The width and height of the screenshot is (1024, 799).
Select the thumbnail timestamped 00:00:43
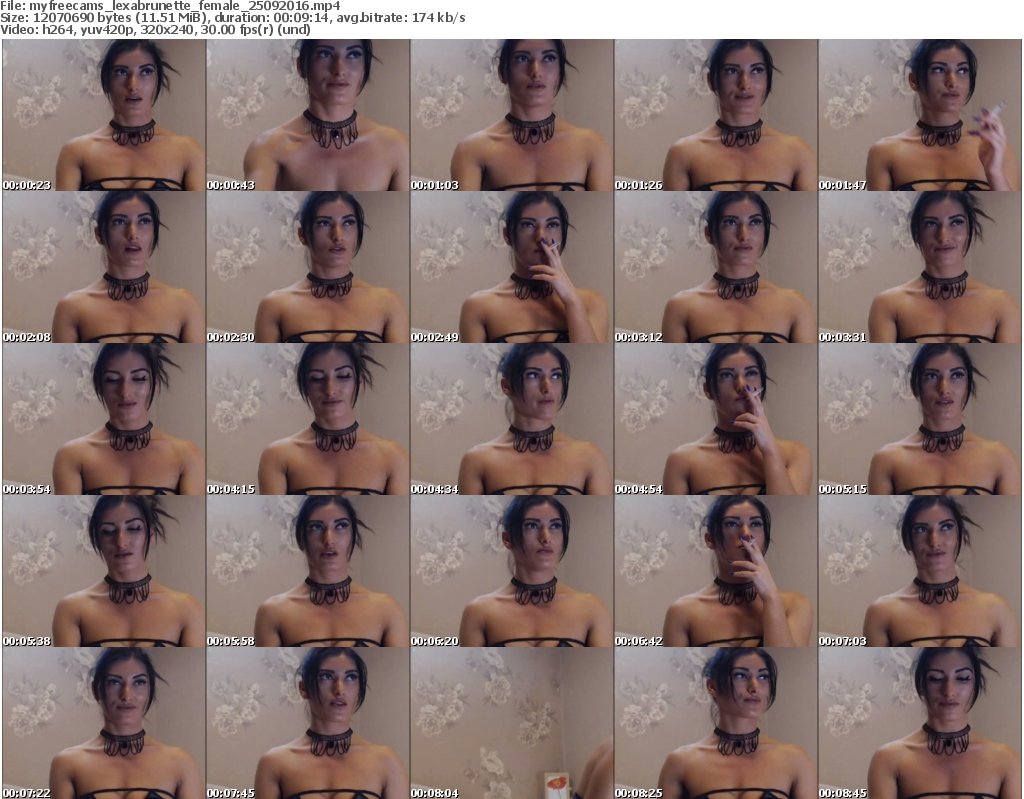pyautogui.click(x=308, y=115)
